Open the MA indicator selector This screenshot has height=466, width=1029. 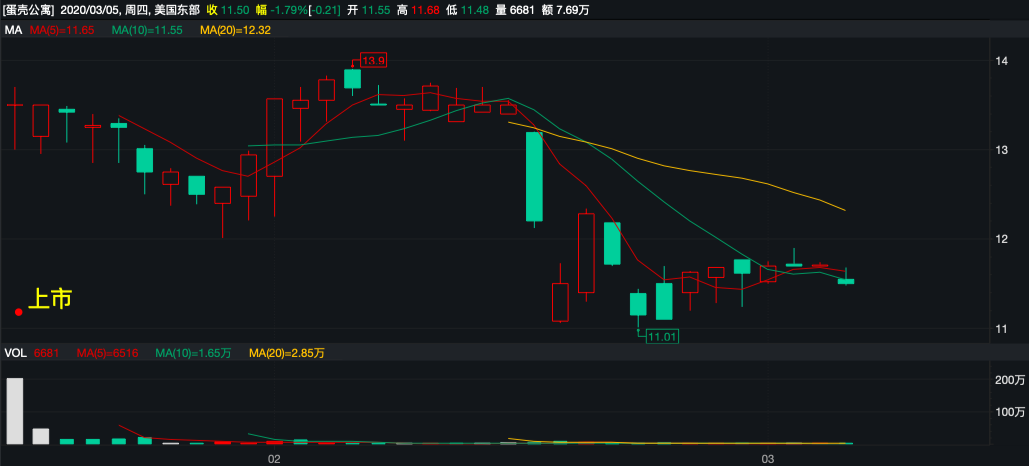tap(13, 31)
